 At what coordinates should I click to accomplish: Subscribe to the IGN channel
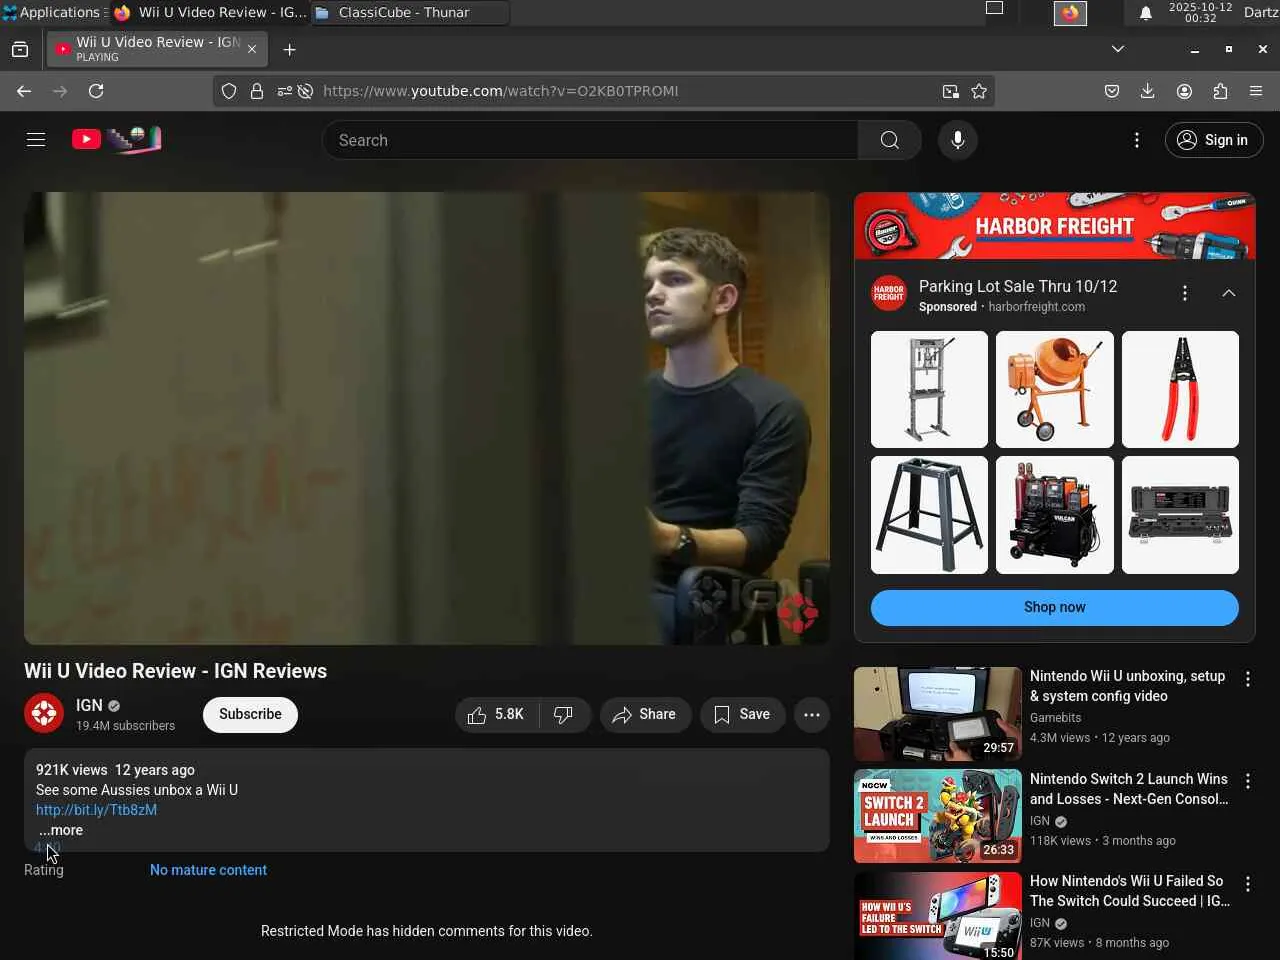click(x=250, y=715)
